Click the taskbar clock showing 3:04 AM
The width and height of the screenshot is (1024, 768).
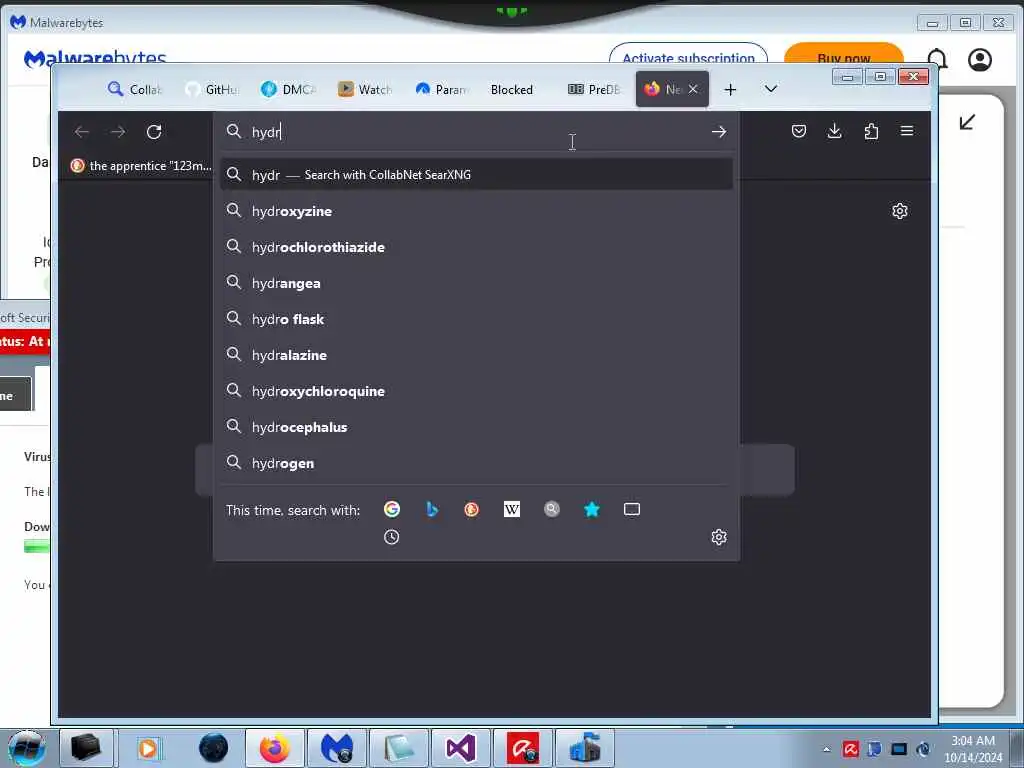pyautogui.click(x=973, y=749)
